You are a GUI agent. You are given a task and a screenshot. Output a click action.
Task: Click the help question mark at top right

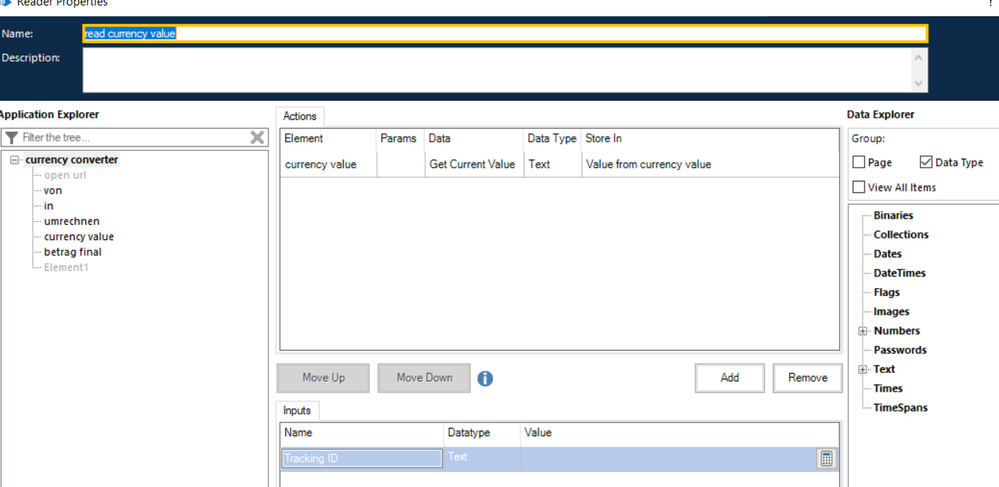[x=990, y=5]
